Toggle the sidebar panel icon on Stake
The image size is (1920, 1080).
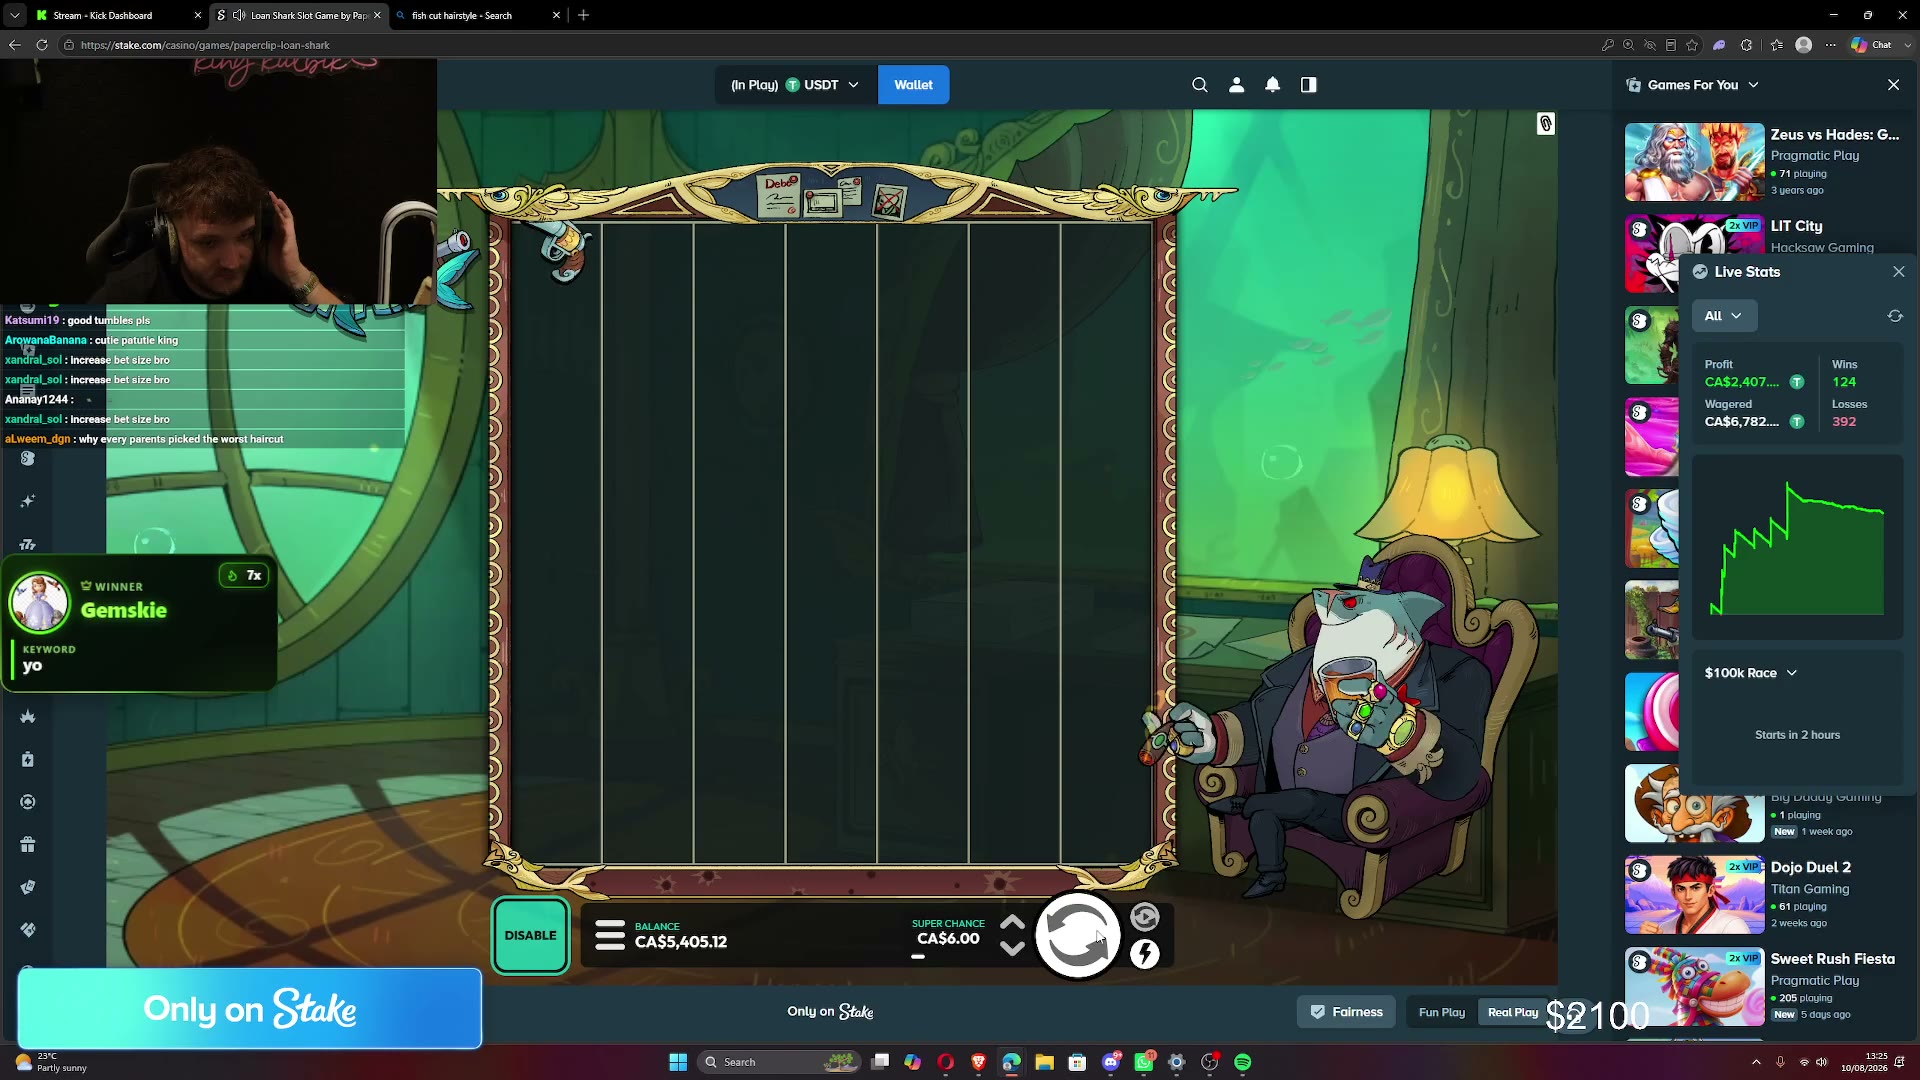(x=1309, y=85)
